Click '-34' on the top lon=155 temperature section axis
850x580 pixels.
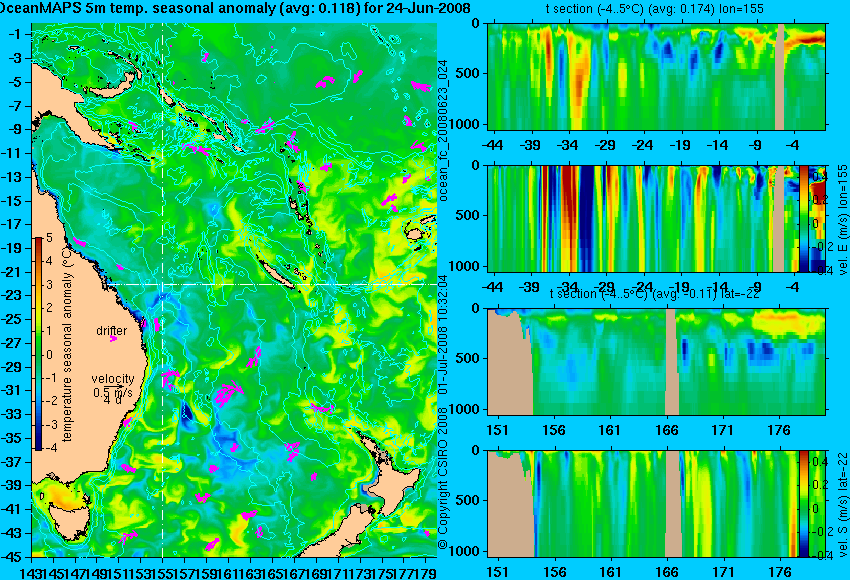(x=568, y=145)
